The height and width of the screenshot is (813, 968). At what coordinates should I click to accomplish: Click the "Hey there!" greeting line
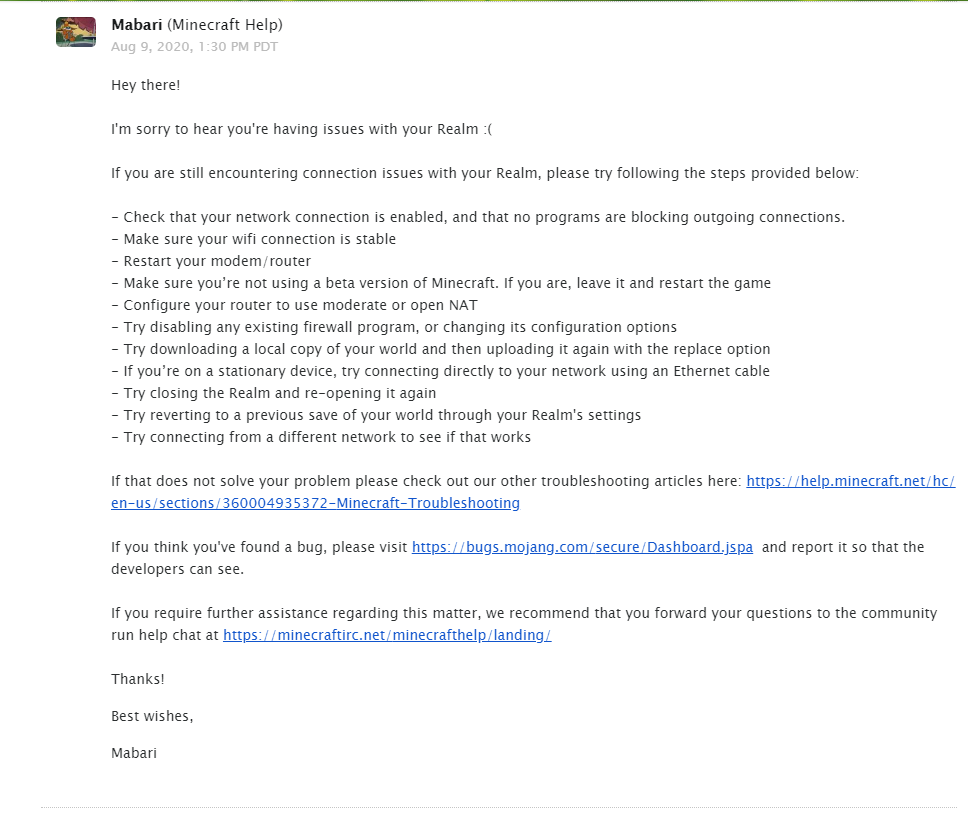tap(146, 85)
